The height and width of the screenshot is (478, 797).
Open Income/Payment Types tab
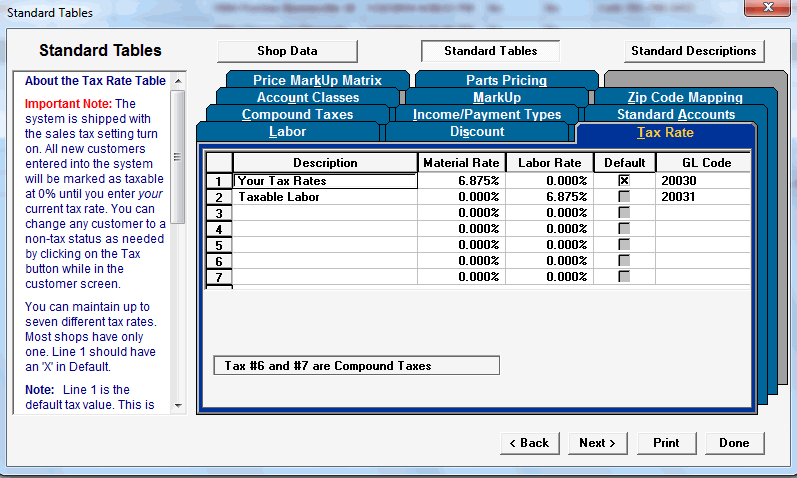pos(486,114)
